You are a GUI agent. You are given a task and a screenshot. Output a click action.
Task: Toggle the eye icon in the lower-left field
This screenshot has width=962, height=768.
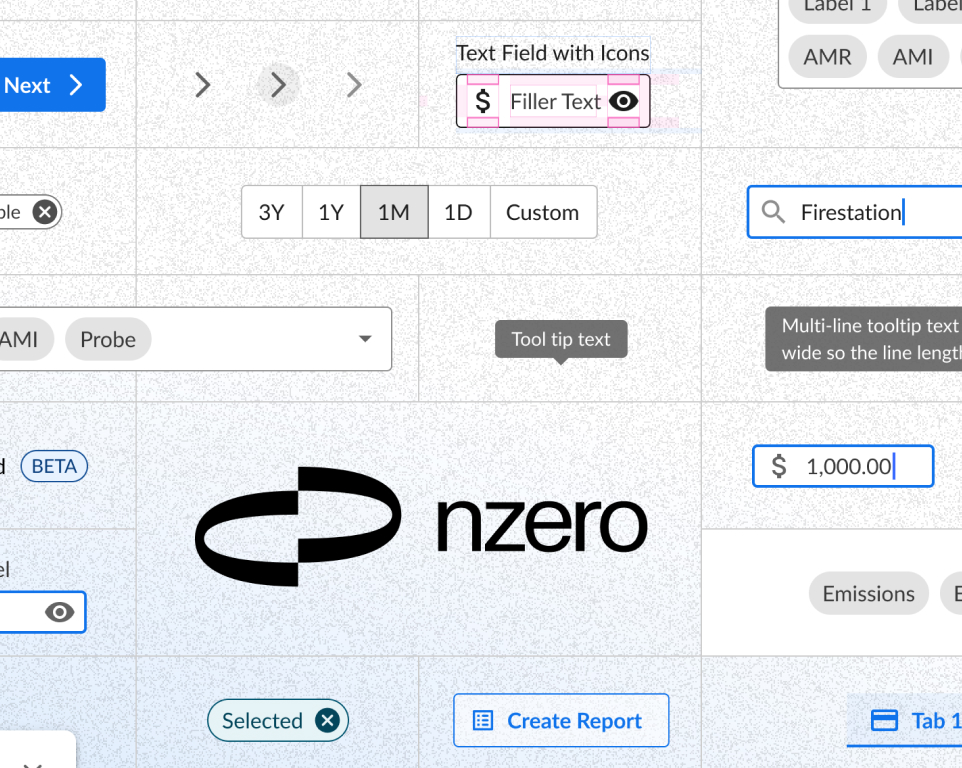60,612
